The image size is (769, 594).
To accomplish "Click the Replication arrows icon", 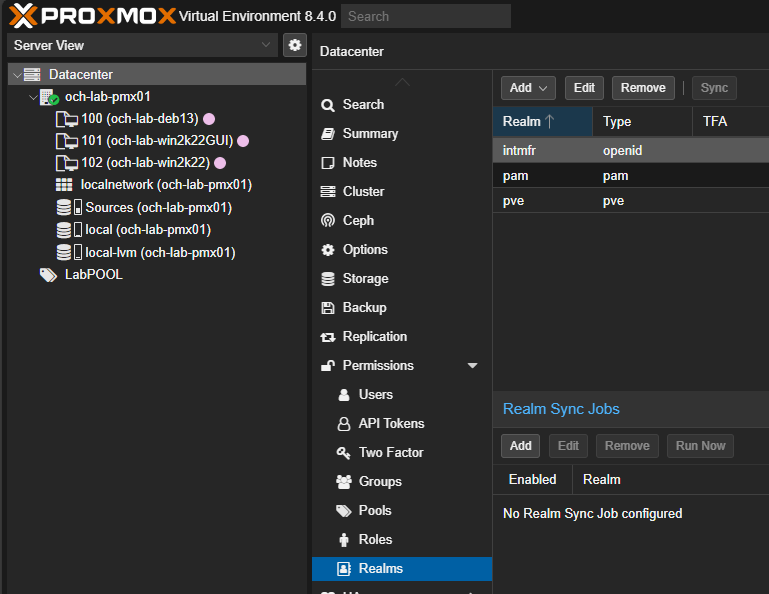I will click(328, 337).
